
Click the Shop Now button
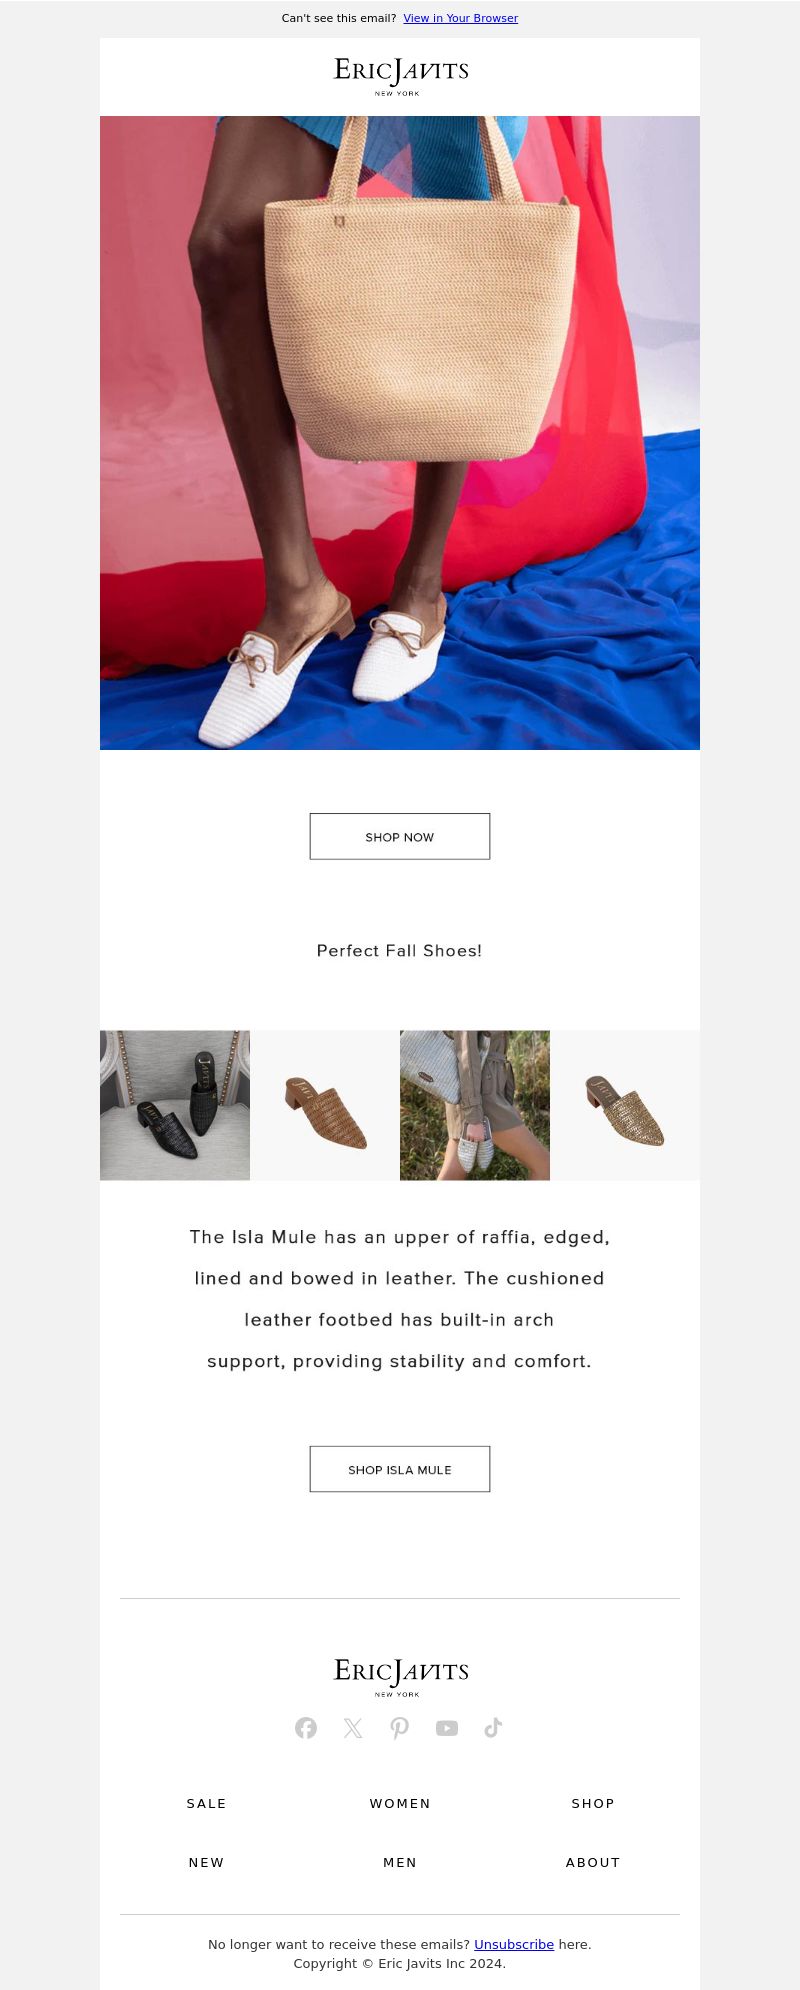coord(400,836)
